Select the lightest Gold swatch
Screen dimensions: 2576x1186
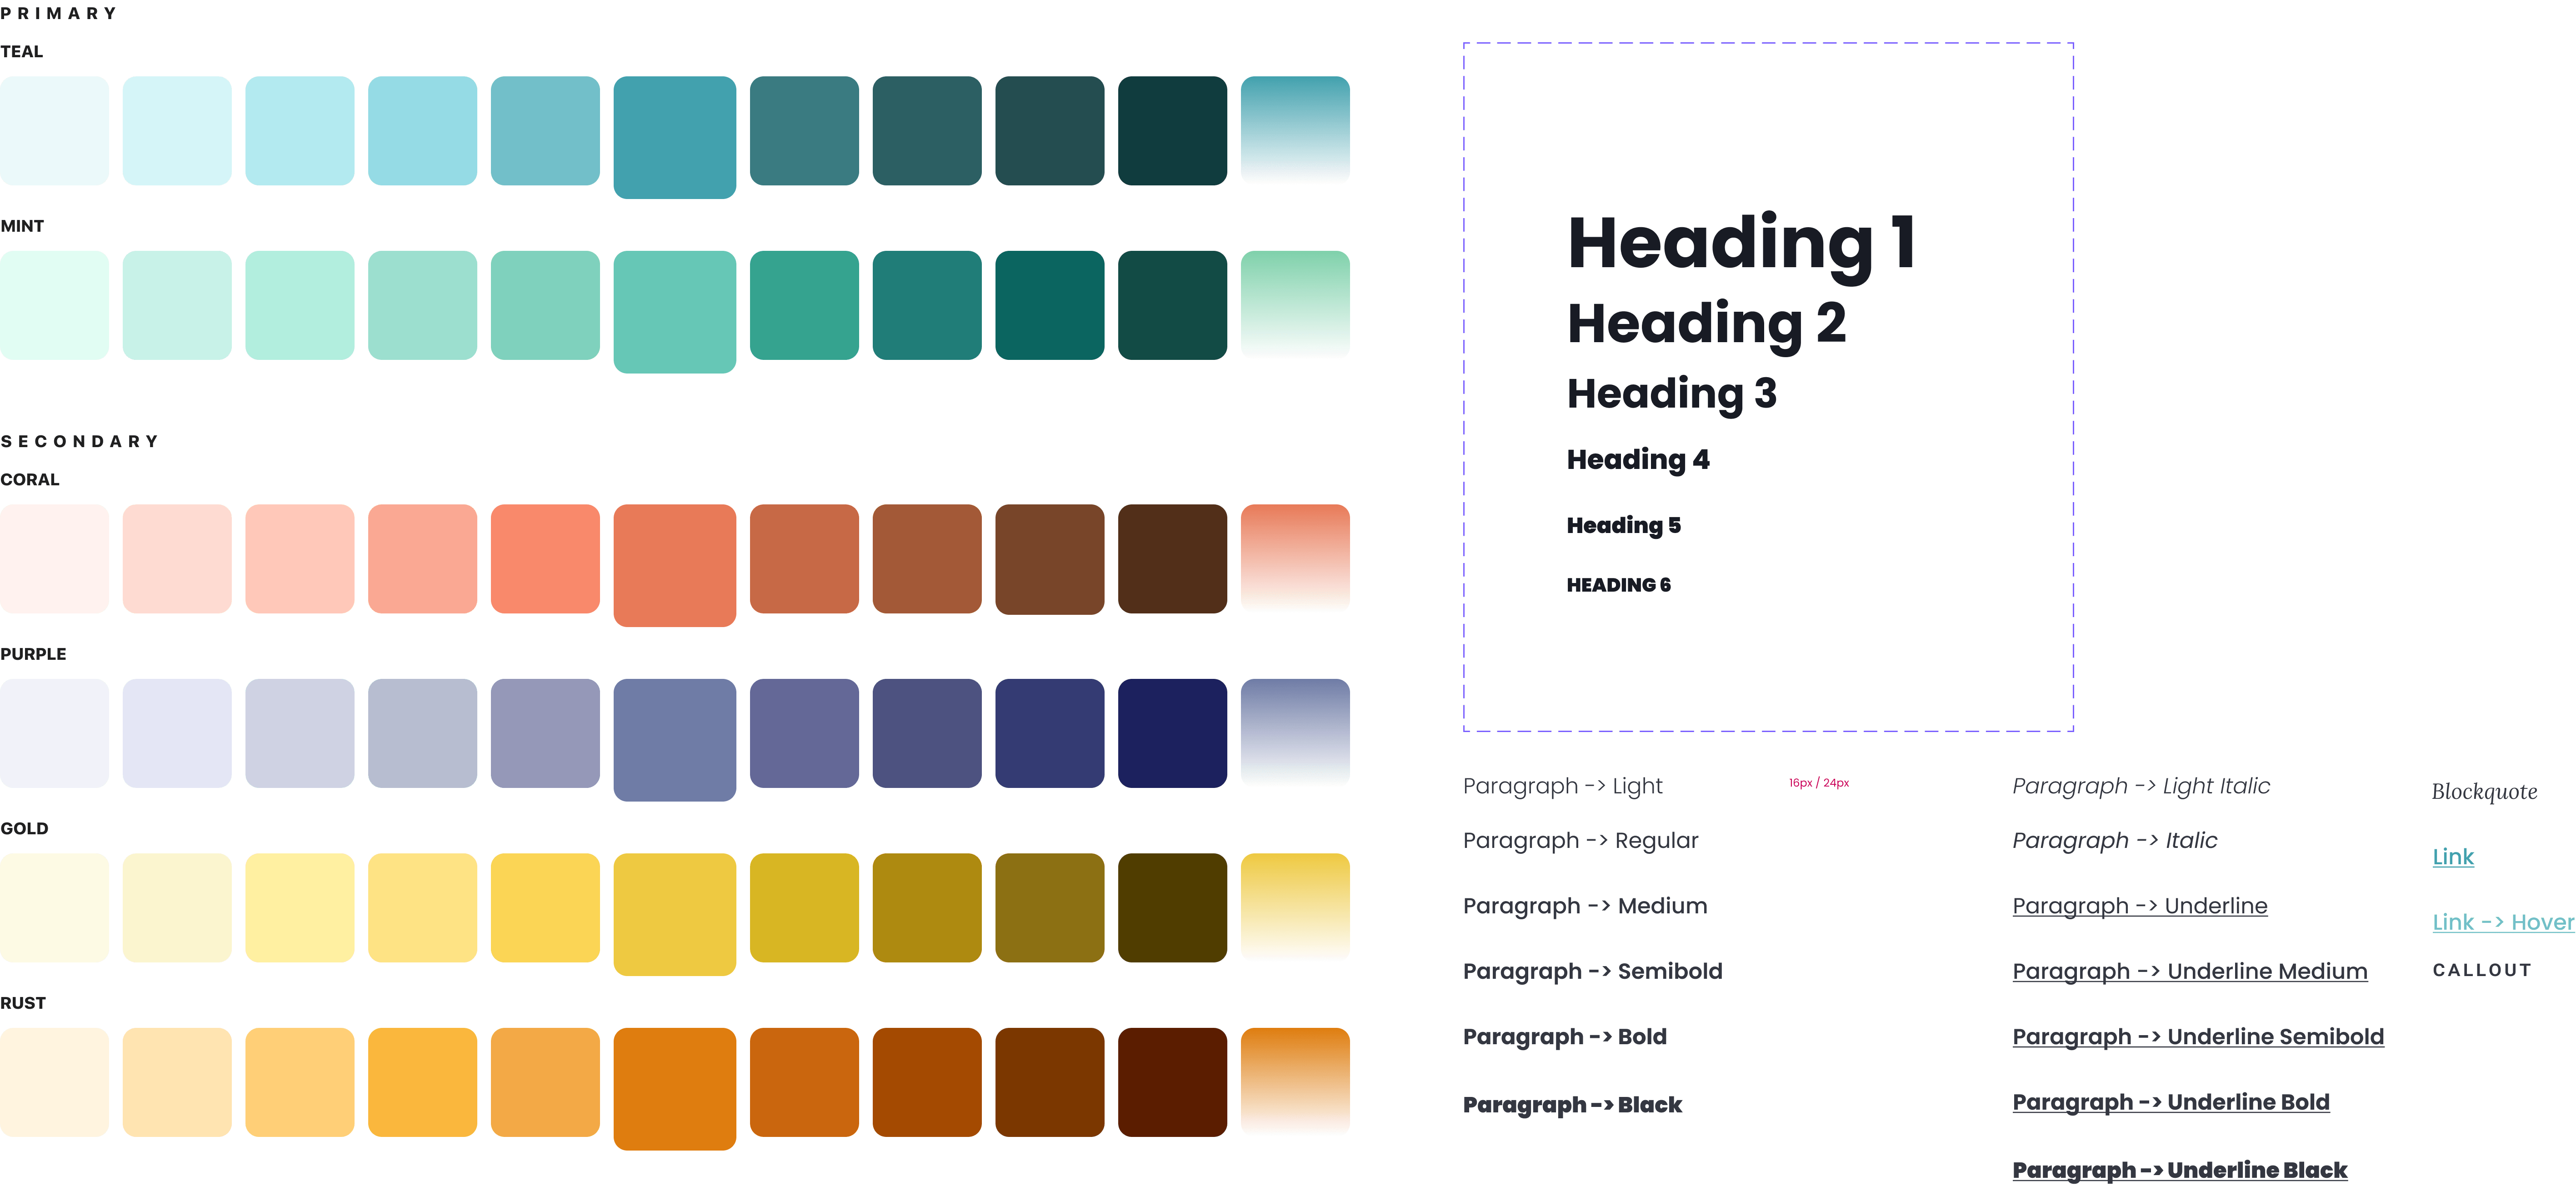54,907
